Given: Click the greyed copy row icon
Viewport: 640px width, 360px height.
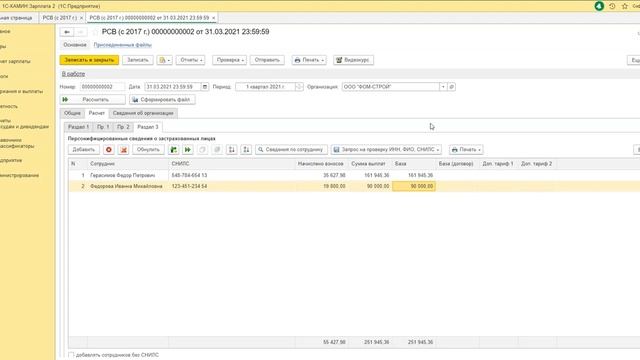Looking at the screenshot, I should [x=202, y=150].
